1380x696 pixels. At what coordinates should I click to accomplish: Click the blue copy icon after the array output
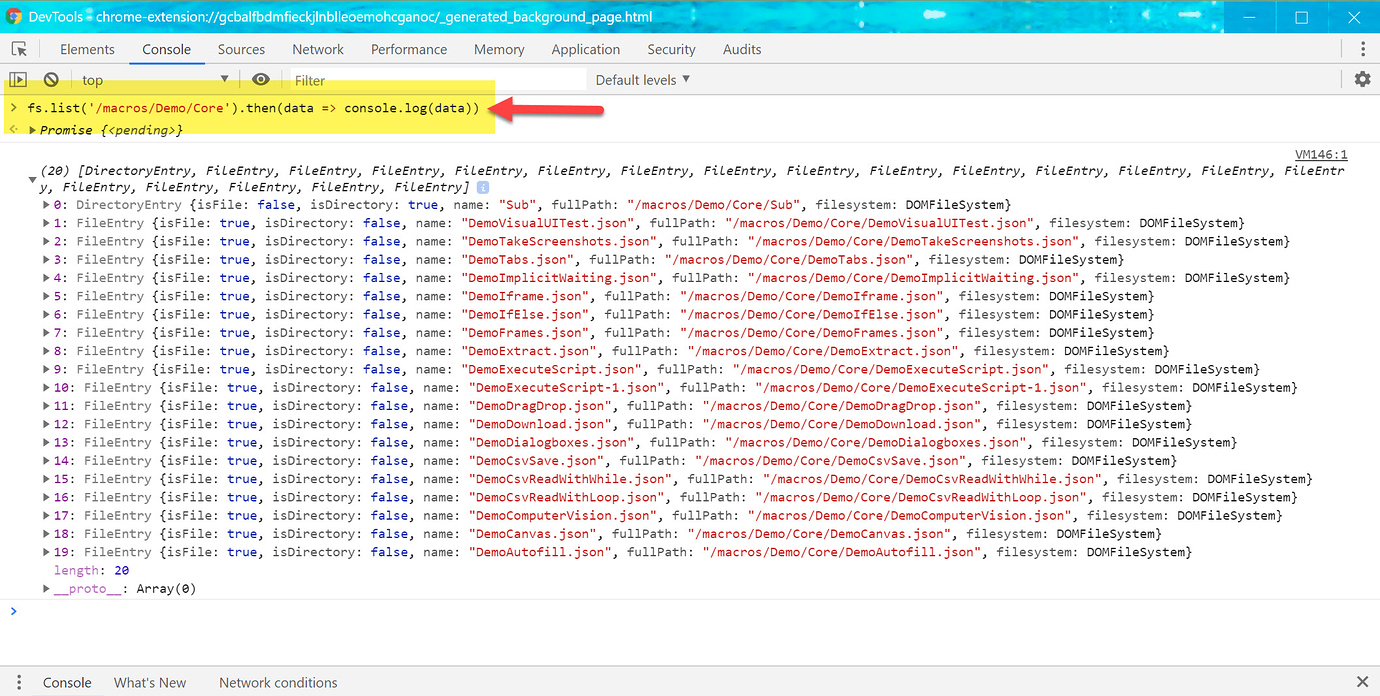(483, 186)
